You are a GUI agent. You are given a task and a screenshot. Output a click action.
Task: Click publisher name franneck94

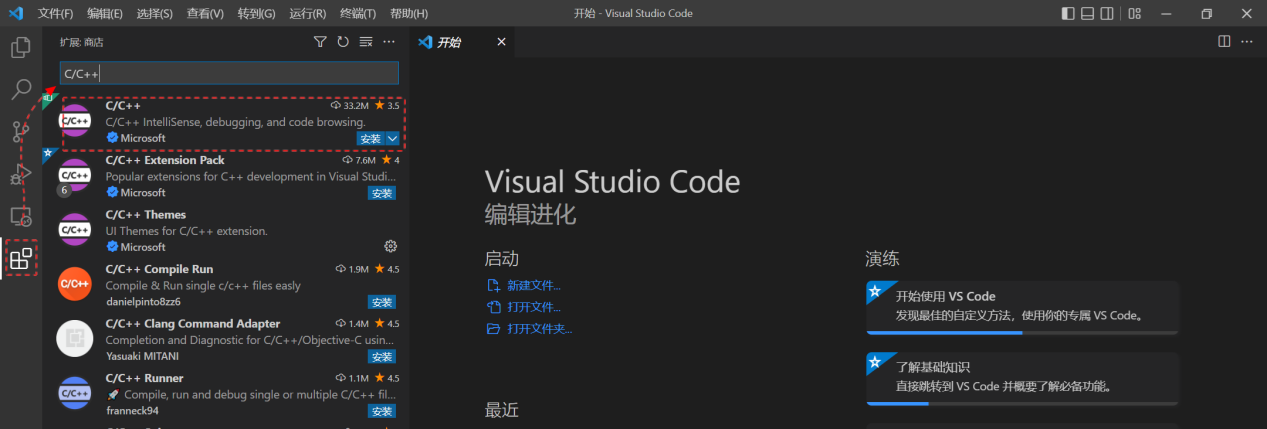[131, 410]
